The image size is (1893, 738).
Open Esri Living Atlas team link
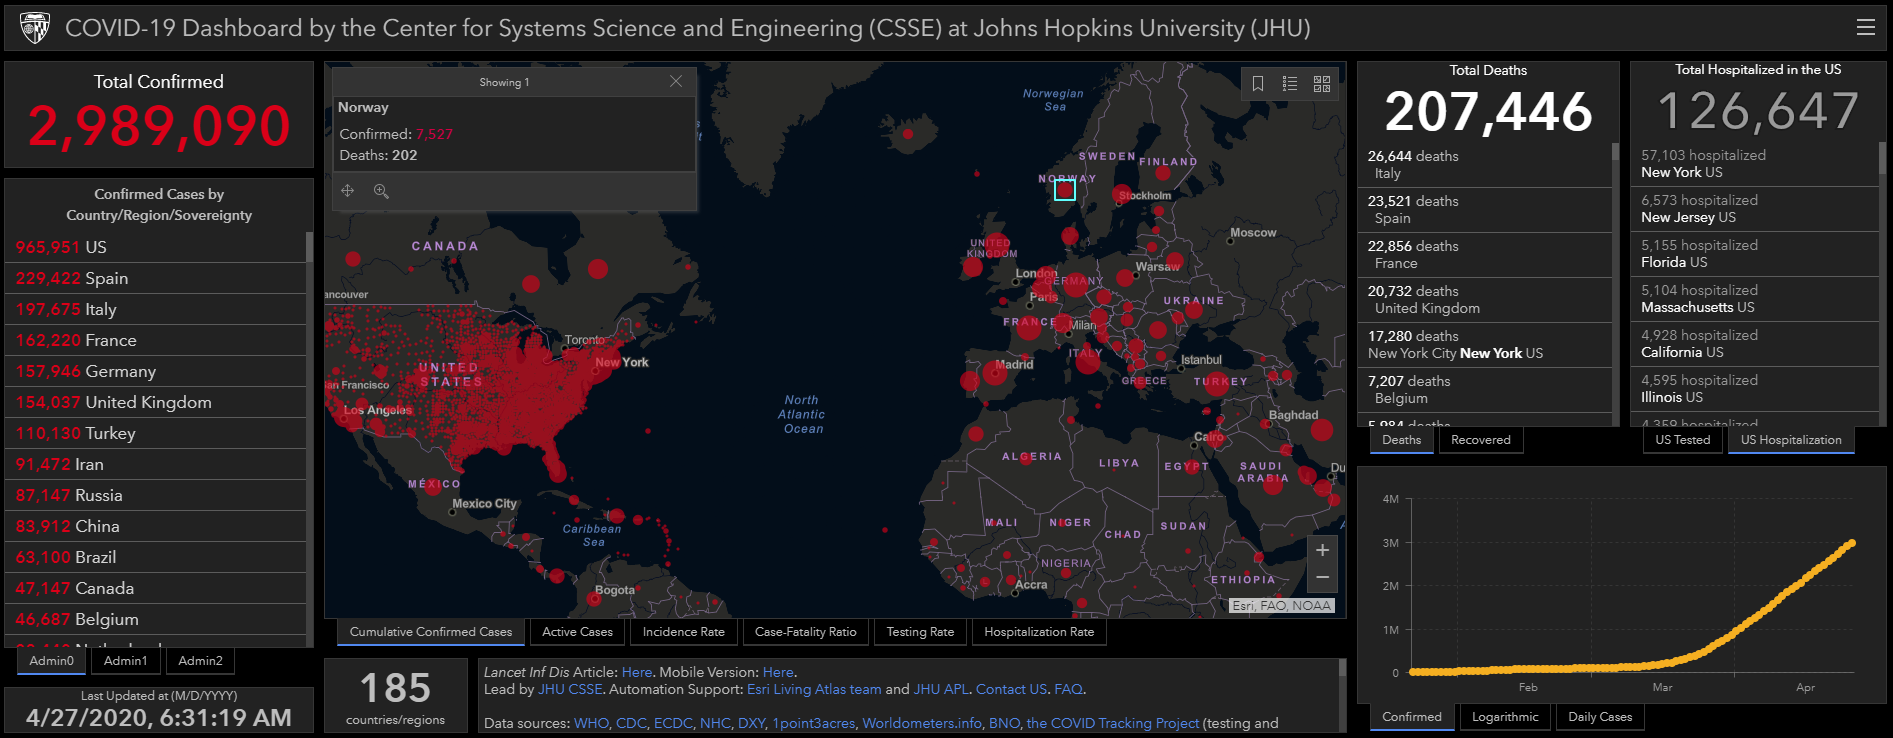point(814,689)
